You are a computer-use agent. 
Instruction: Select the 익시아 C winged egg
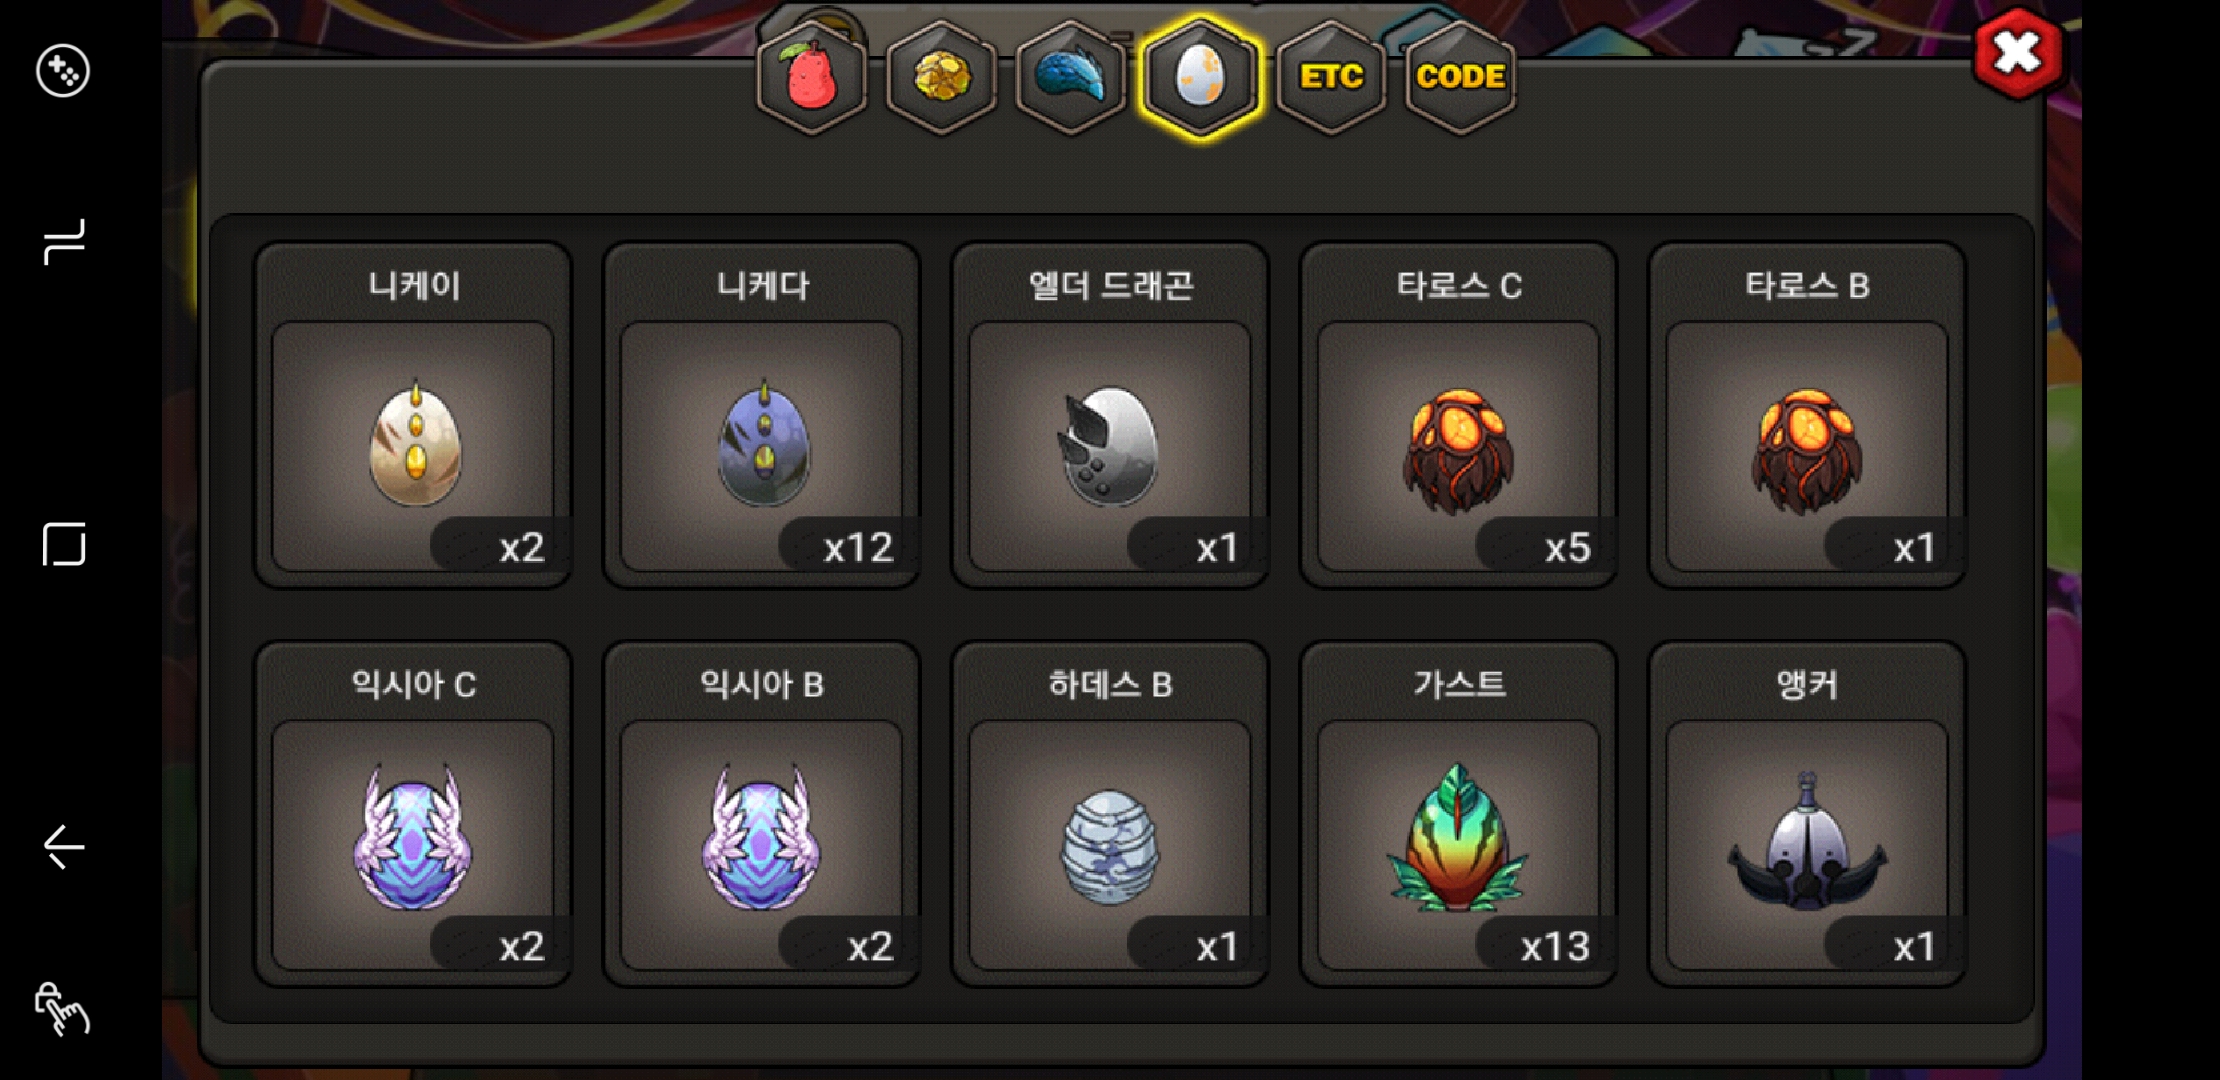pos(413,814)
